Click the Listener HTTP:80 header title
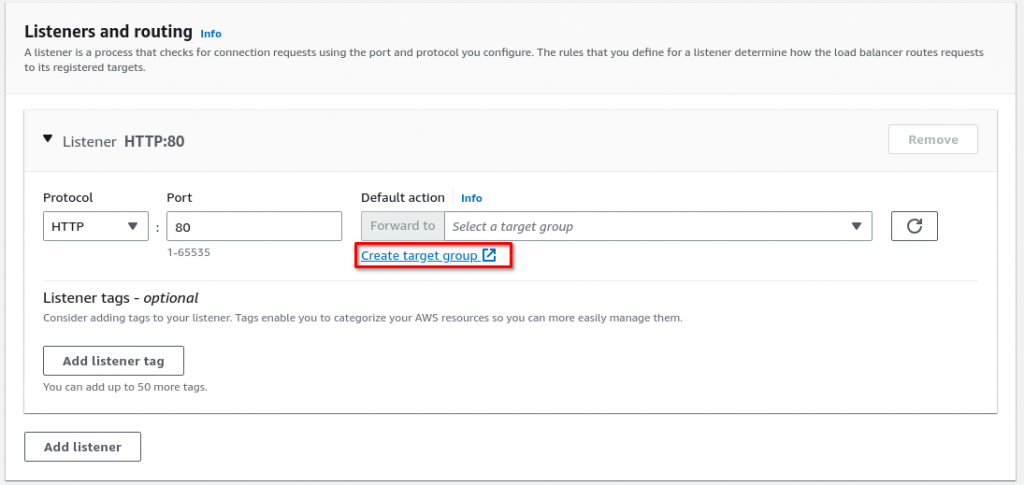Image resolution: width=1024 pixels, height=485 pixels. (x=123, y=142)
